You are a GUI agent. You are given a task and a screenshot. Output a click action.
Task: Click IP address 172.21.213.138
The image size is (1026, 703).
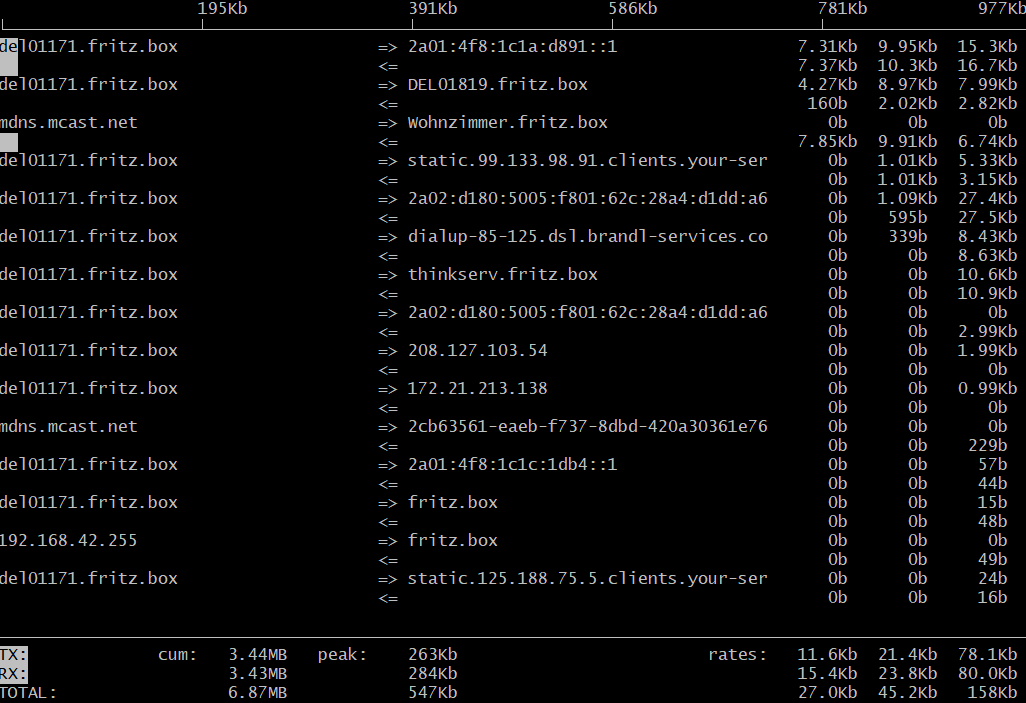click(477, 389)
